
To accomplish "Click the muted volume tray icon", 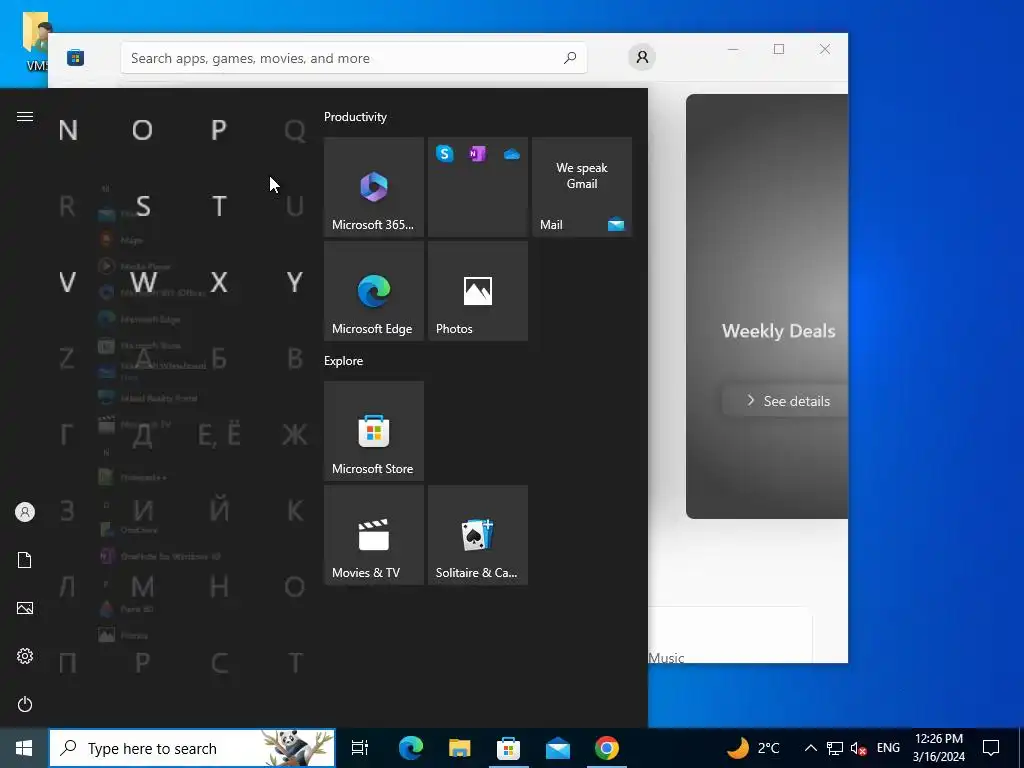I will [859, 748].
